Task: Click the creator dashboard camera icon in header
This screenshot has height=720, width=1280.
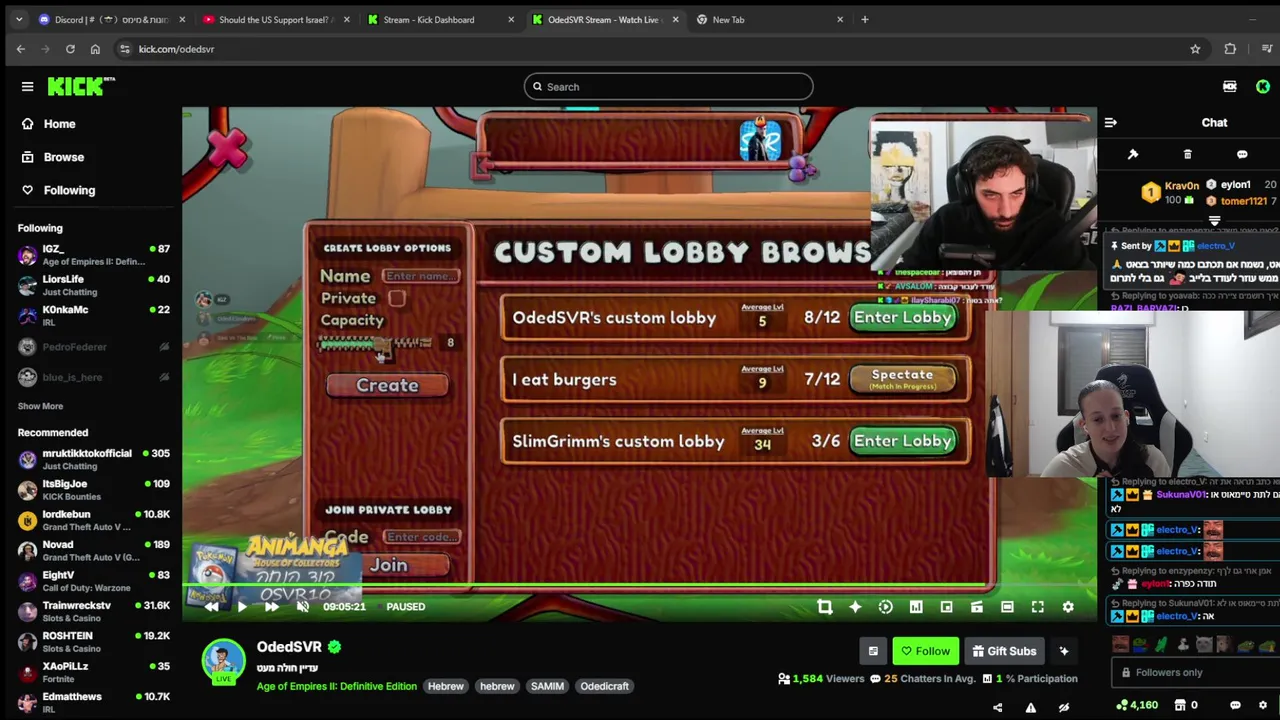Action: point(1229,87)
